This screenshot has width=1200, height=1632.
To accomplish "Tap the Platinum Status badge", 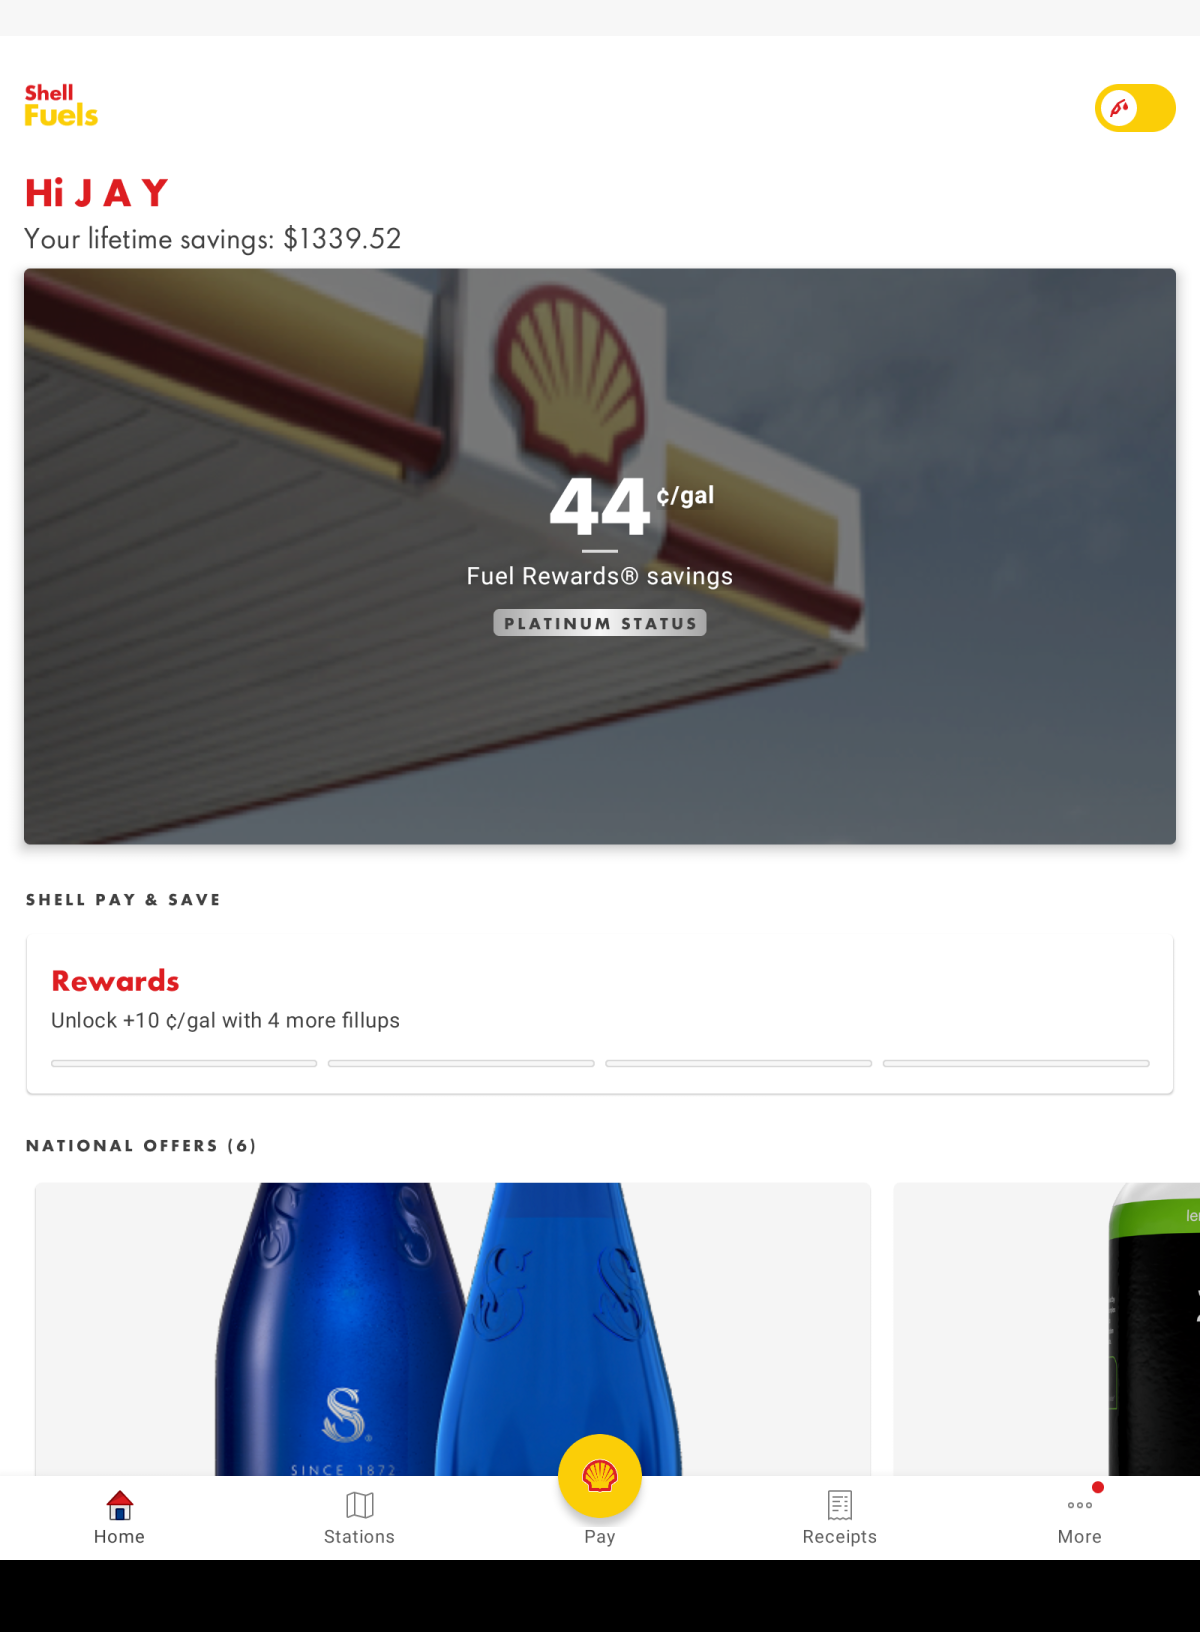I will pos(600,623).
